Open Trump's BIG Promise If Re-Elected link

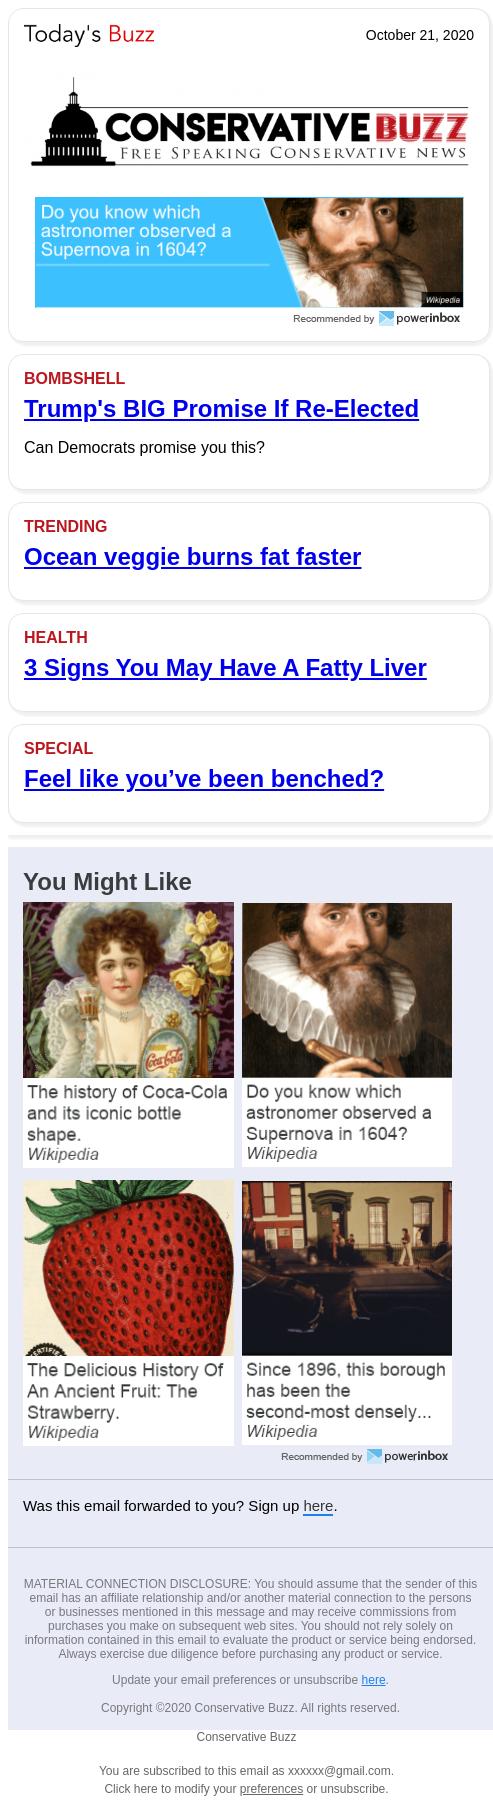[221, 409]
